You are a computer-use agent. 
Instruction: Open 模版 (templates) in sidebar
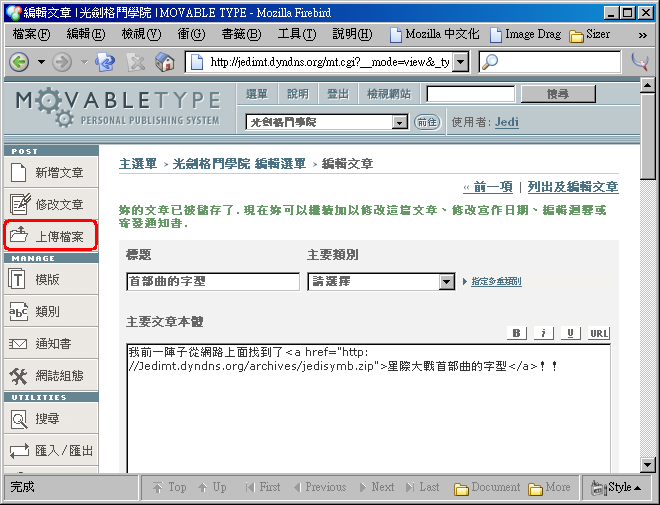(51, 279)
